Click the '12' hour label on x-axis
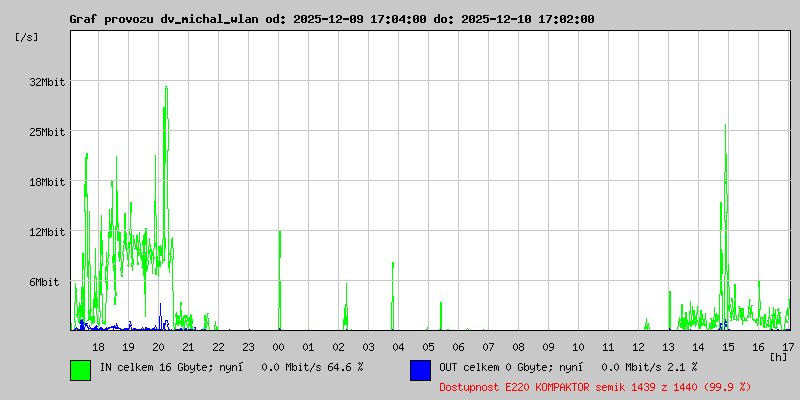This screenshot has height=400, width=800. [638, 347]
